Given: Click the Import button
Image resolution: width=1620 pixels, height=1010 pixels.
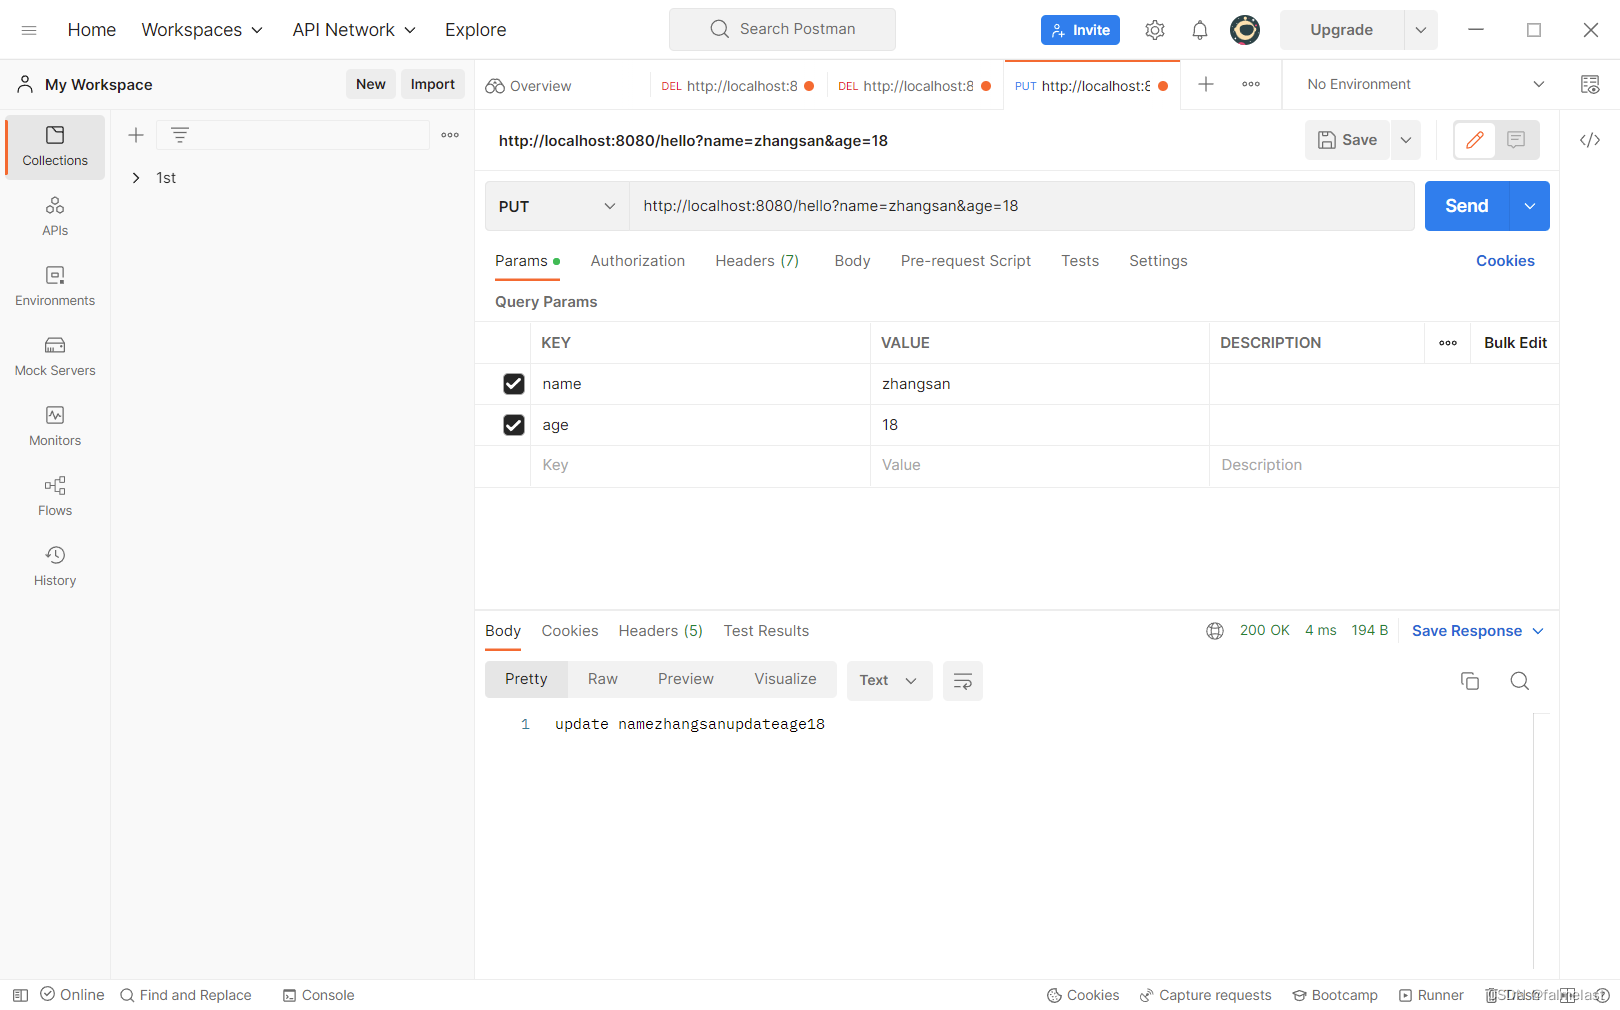Looking at the screenshot, I should (433, 84).
